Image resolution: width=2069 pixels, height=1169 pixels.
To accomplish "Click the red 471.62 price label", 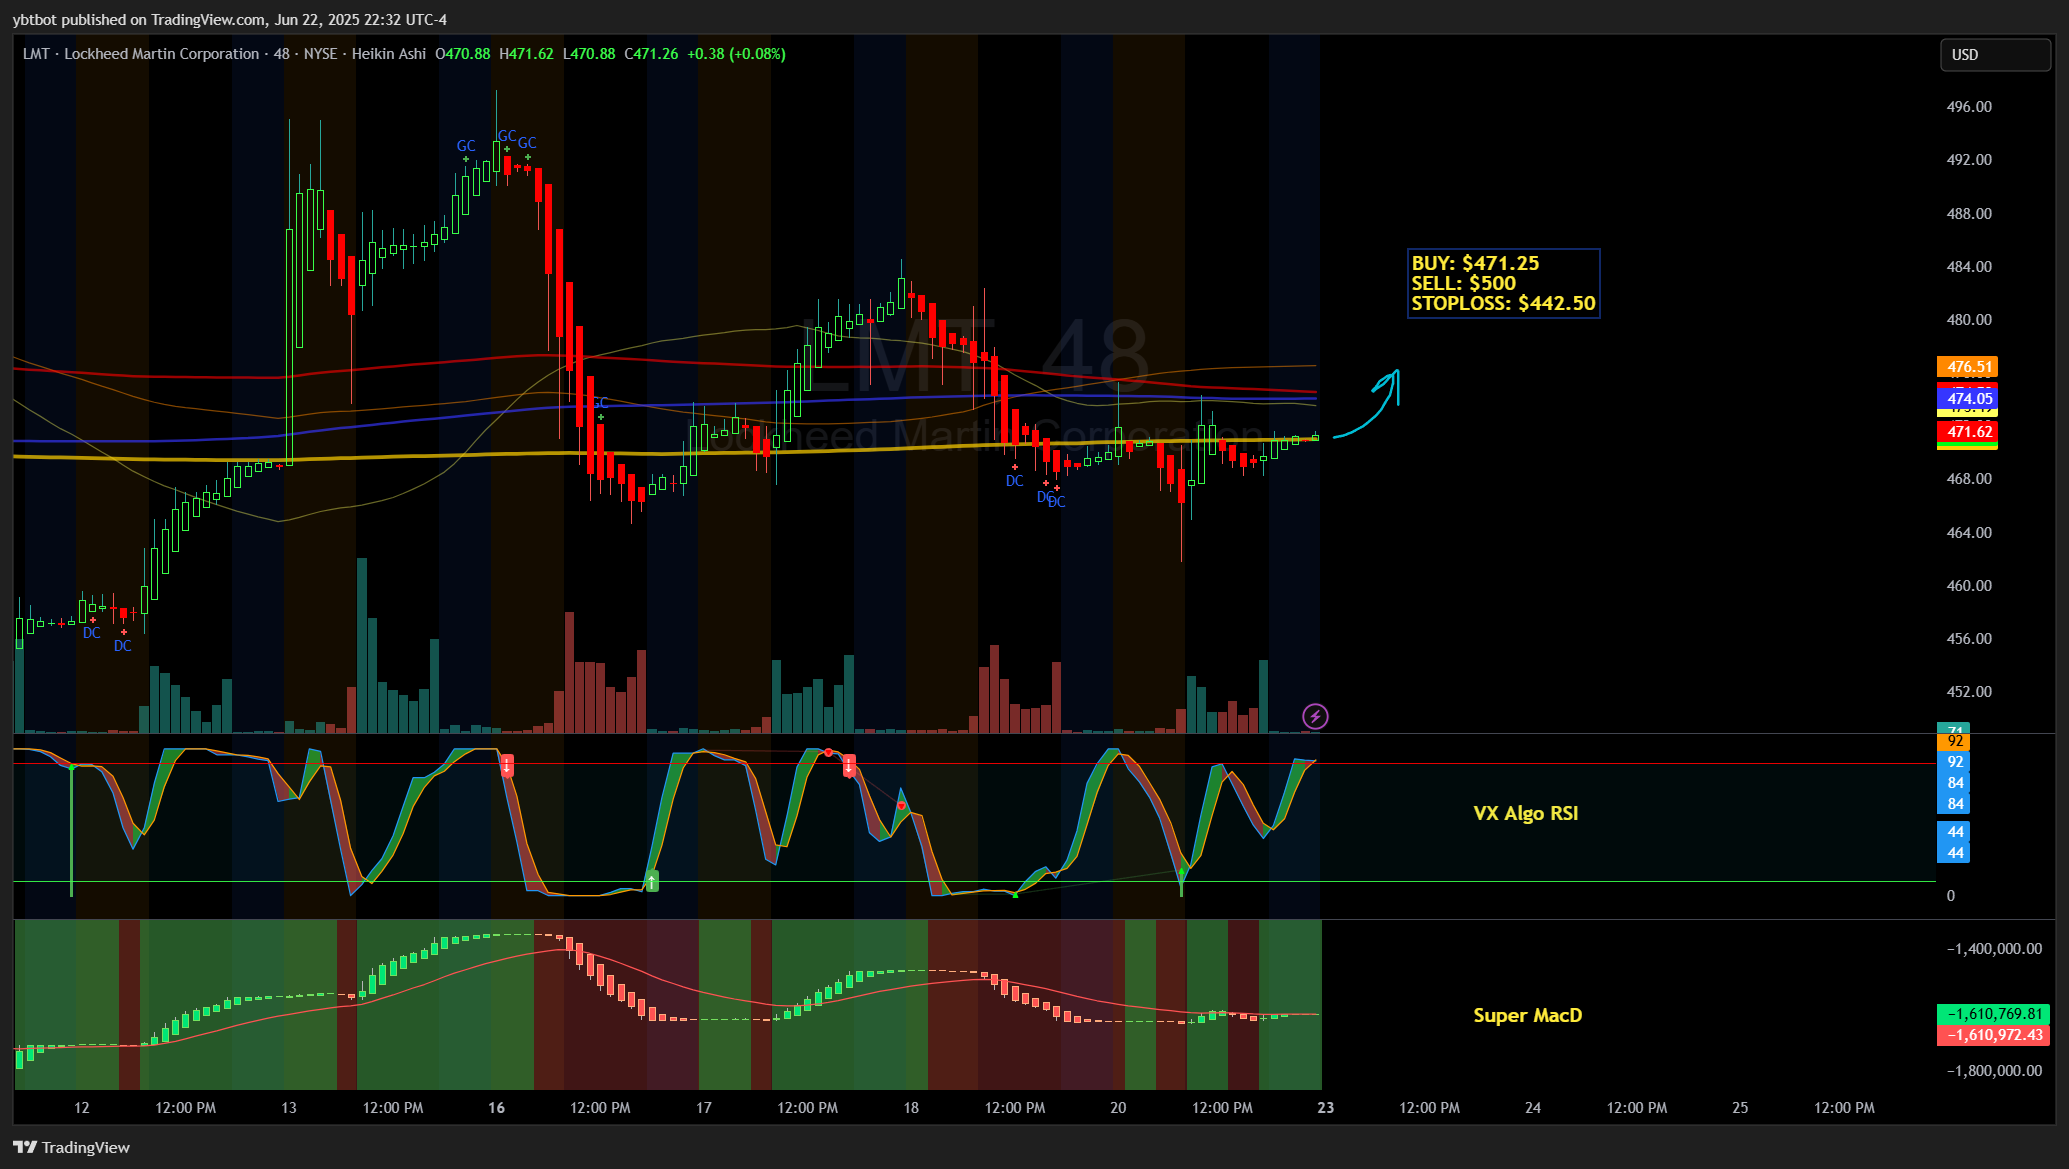I will tap(1967, 432).
